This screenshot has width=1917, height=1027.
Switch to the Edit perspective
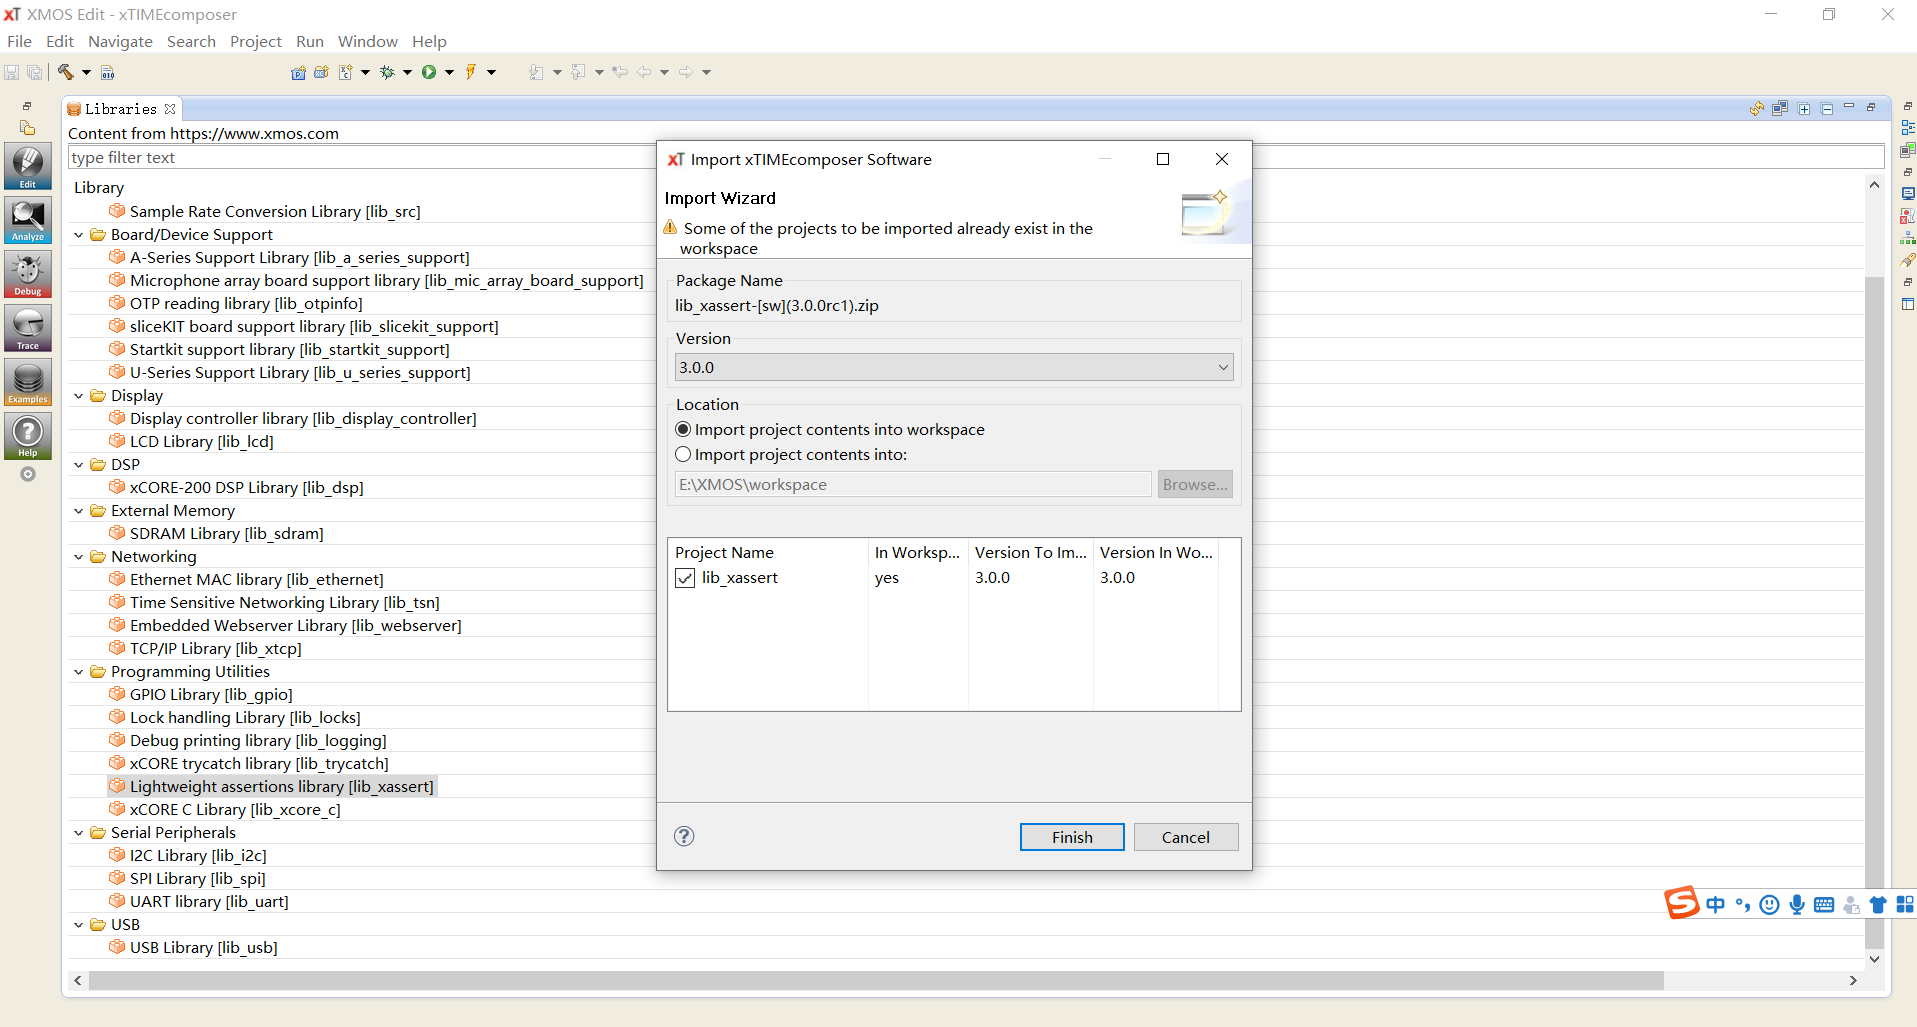coord(28,166)
